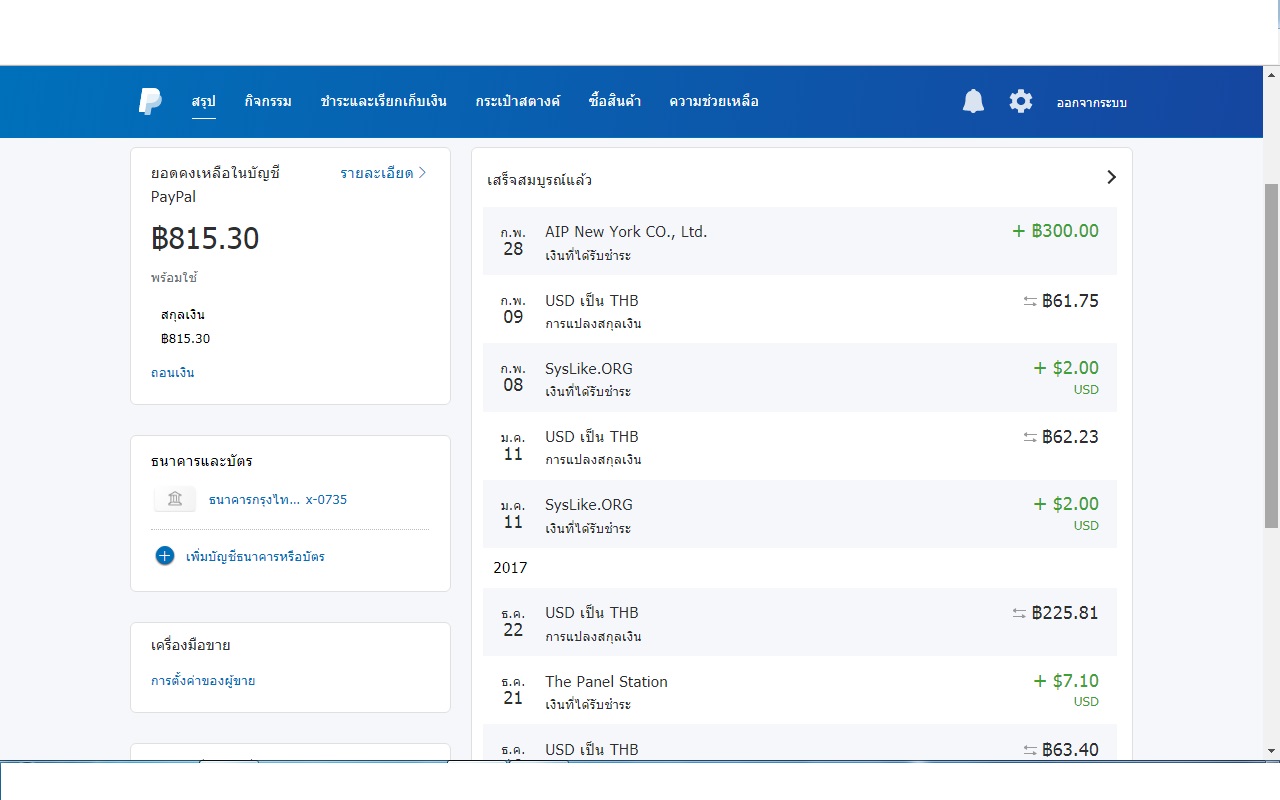Open the กระเป๋าสตางค์ menu
The height and width of the screenshot is (800, 1280).
pyautogui.click(x=518, y=101)
